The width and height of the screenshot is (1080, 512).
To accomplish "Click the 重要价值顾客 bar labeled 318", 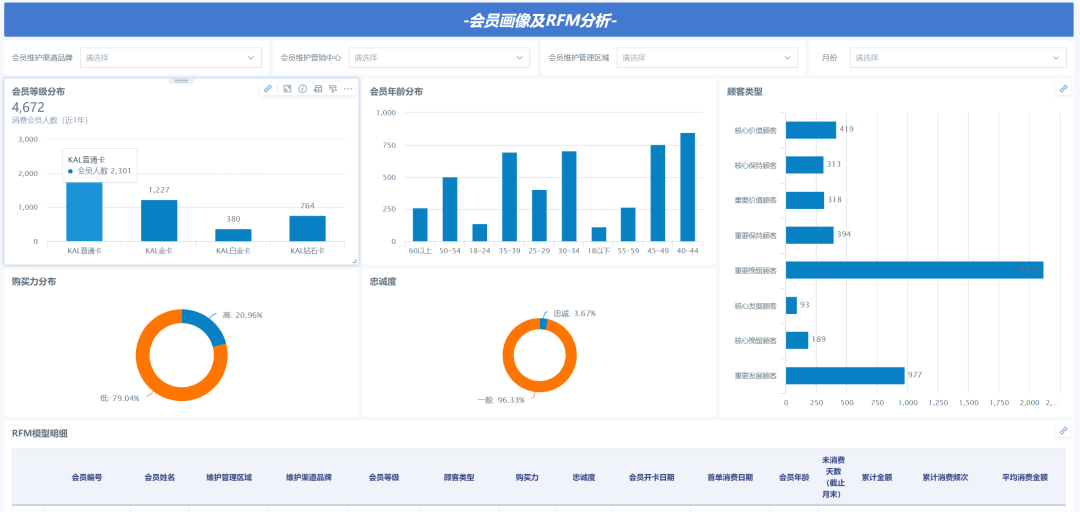I will (x=804, y=200).
